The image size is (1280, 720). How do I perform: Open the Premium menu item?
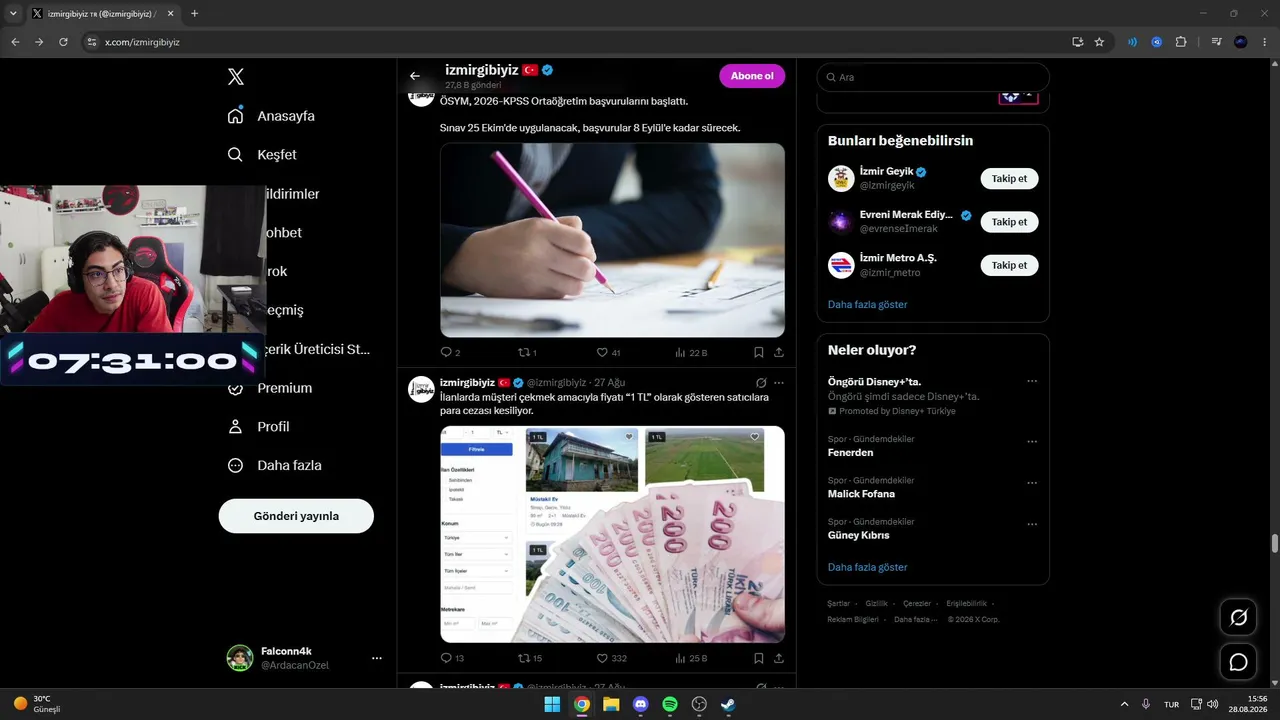pos(270,388)
